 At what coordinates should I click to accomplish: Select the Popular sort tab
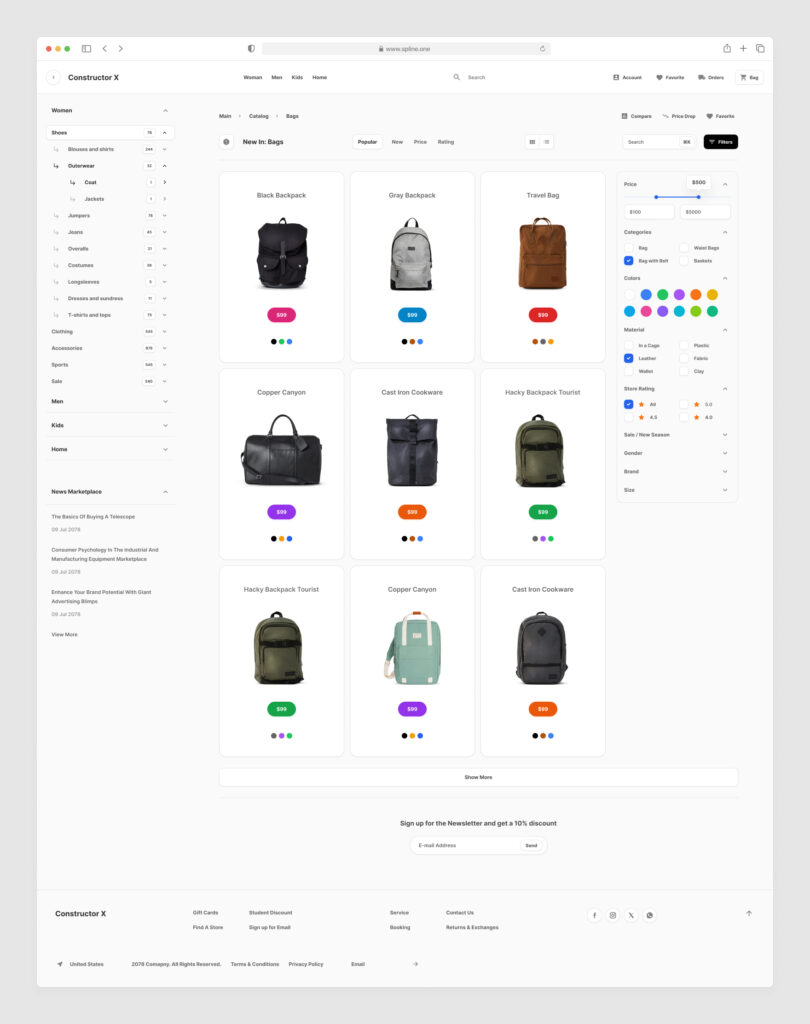click(368, 142)
